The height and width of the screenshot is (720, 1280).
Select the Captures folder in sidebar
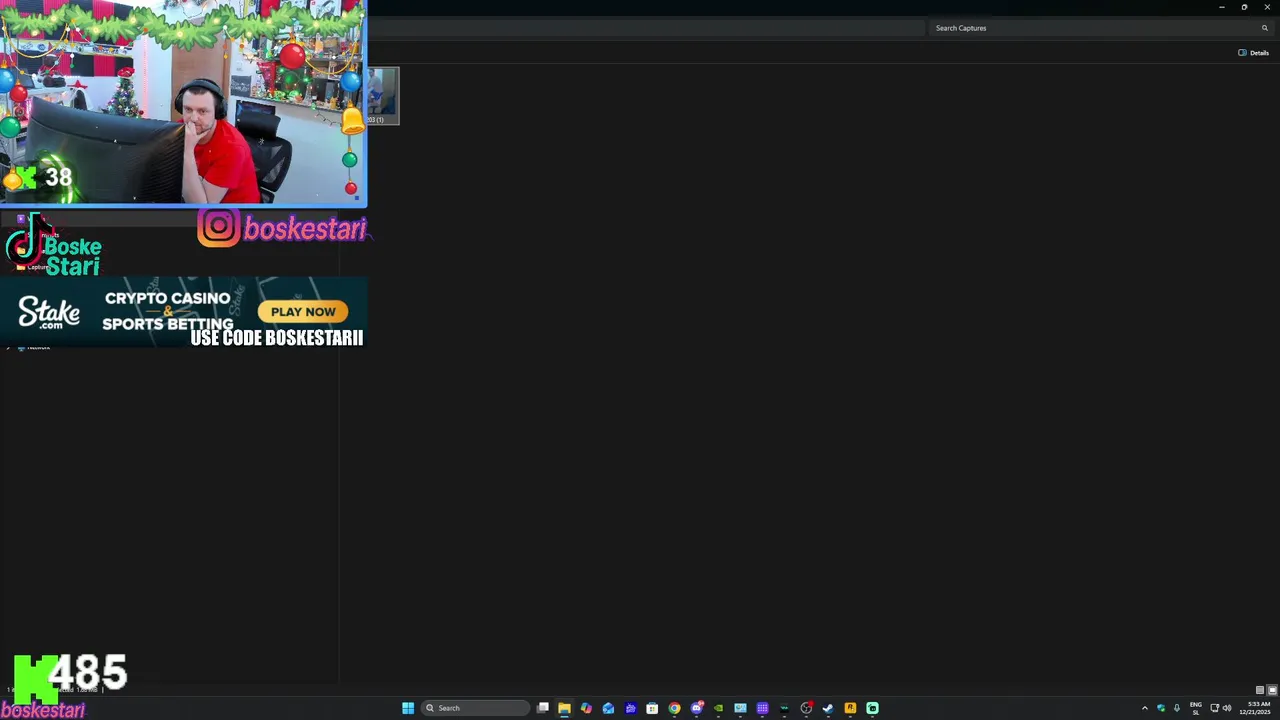coord(33,267)
